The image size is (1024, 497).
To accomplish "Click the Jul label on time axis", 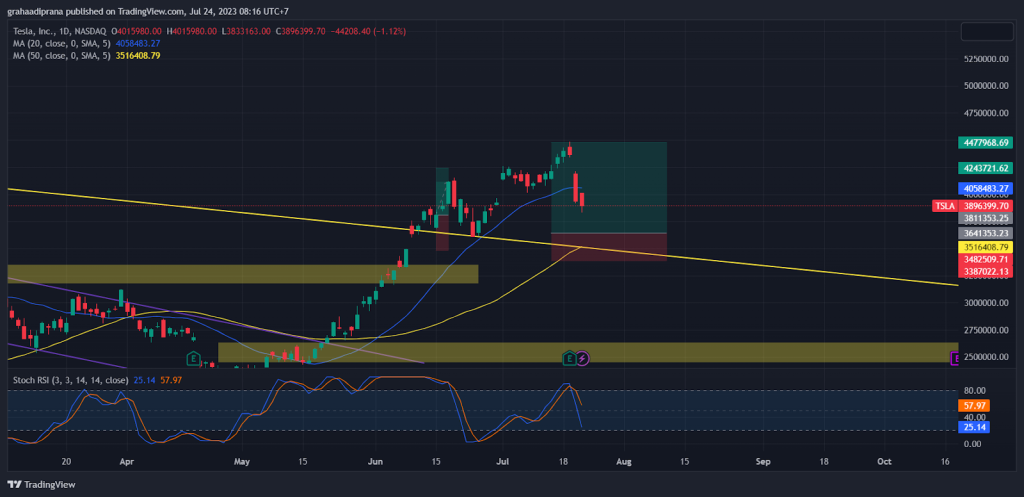I will click(x=503, y=461).
